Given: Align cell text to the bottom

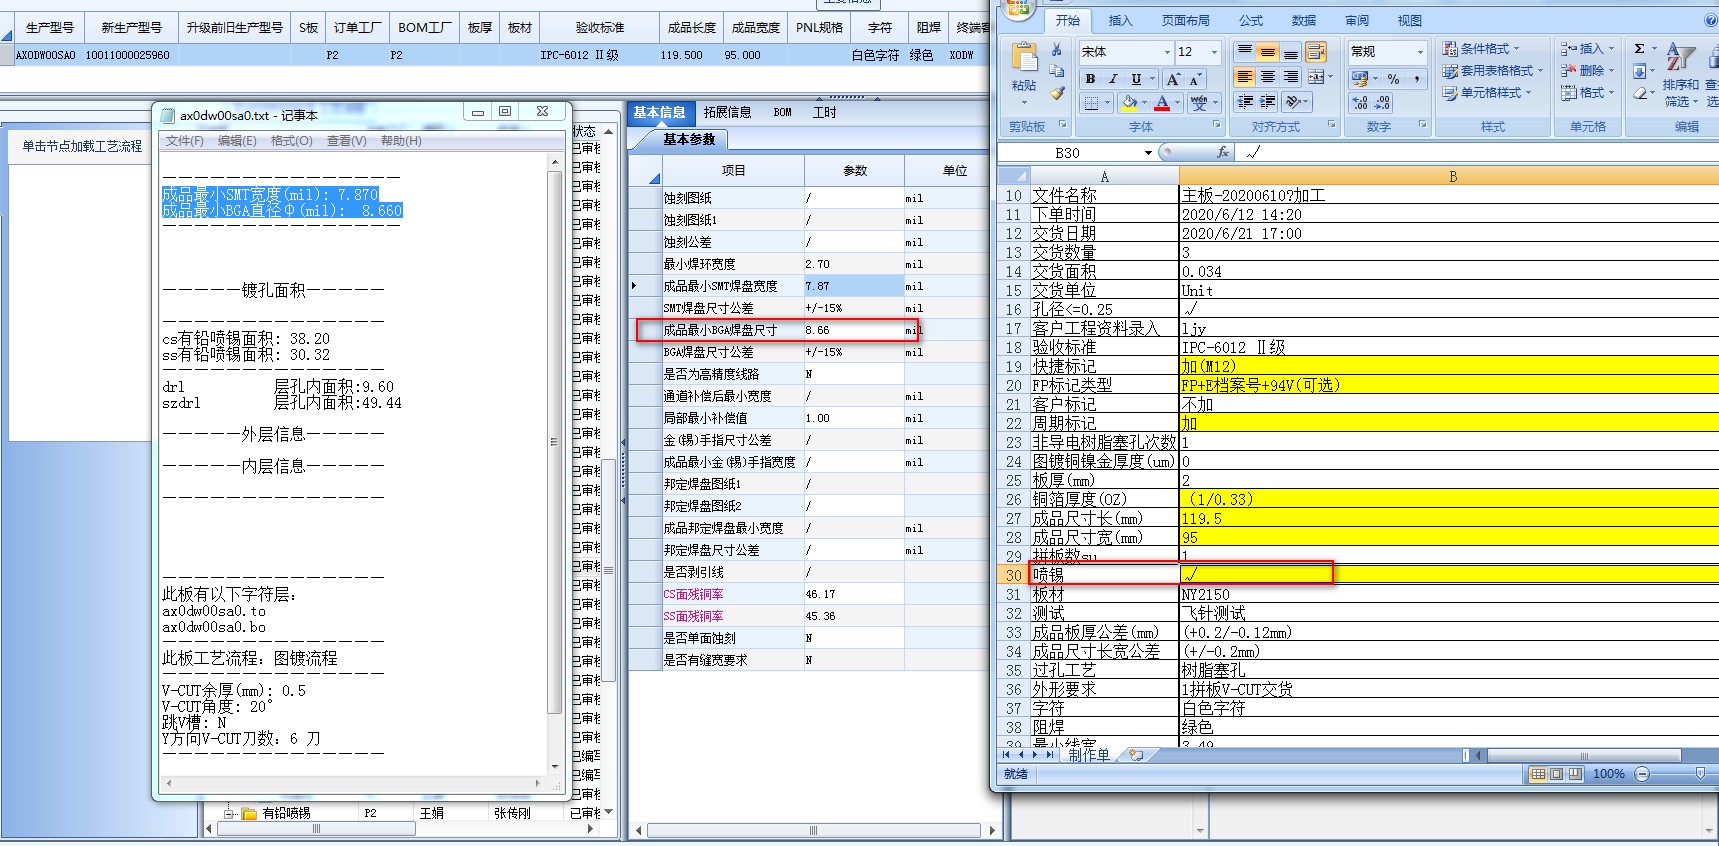Looking at the screenshot, I should (1291, 51).
